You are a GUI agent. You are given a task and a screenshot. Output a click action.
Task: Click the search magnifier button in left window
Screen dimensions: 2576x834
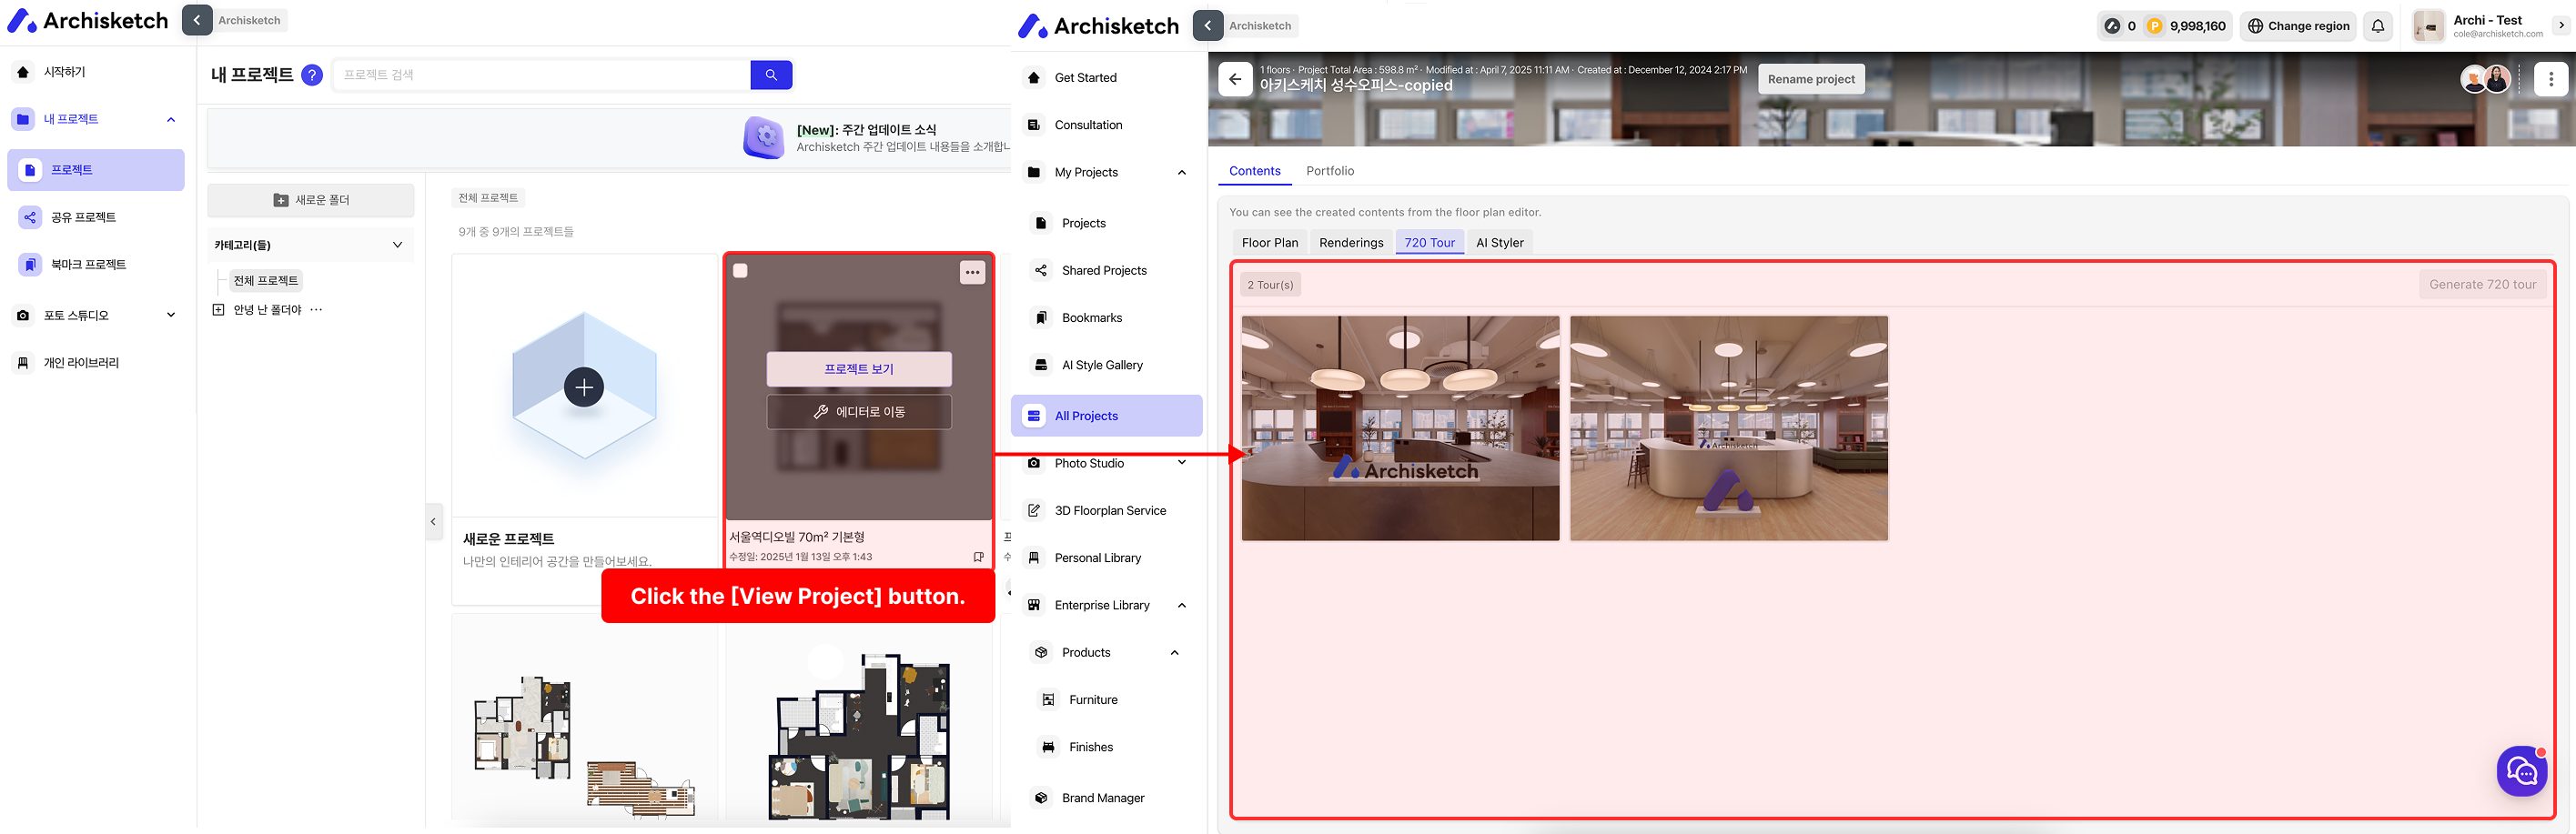(x=771, y=75)
